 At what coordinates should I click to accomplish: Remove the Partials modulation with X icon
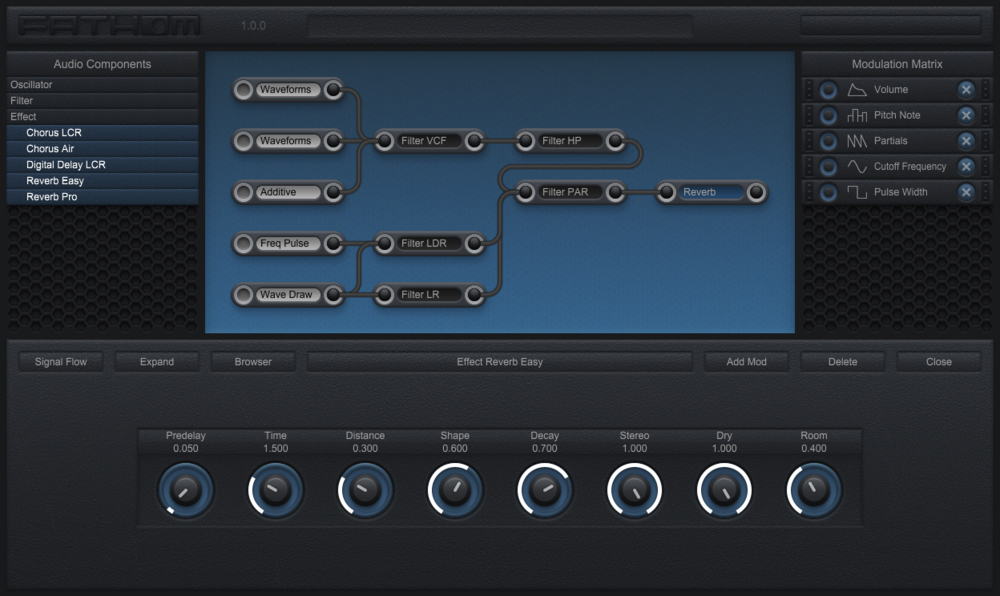click(x=966, y=141)
